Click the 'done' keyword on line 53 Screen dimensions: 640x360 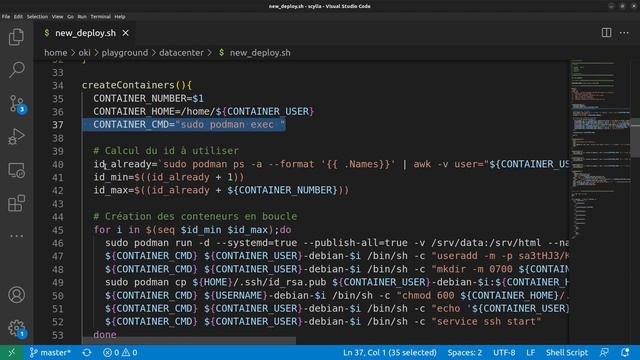coord(105,335)
